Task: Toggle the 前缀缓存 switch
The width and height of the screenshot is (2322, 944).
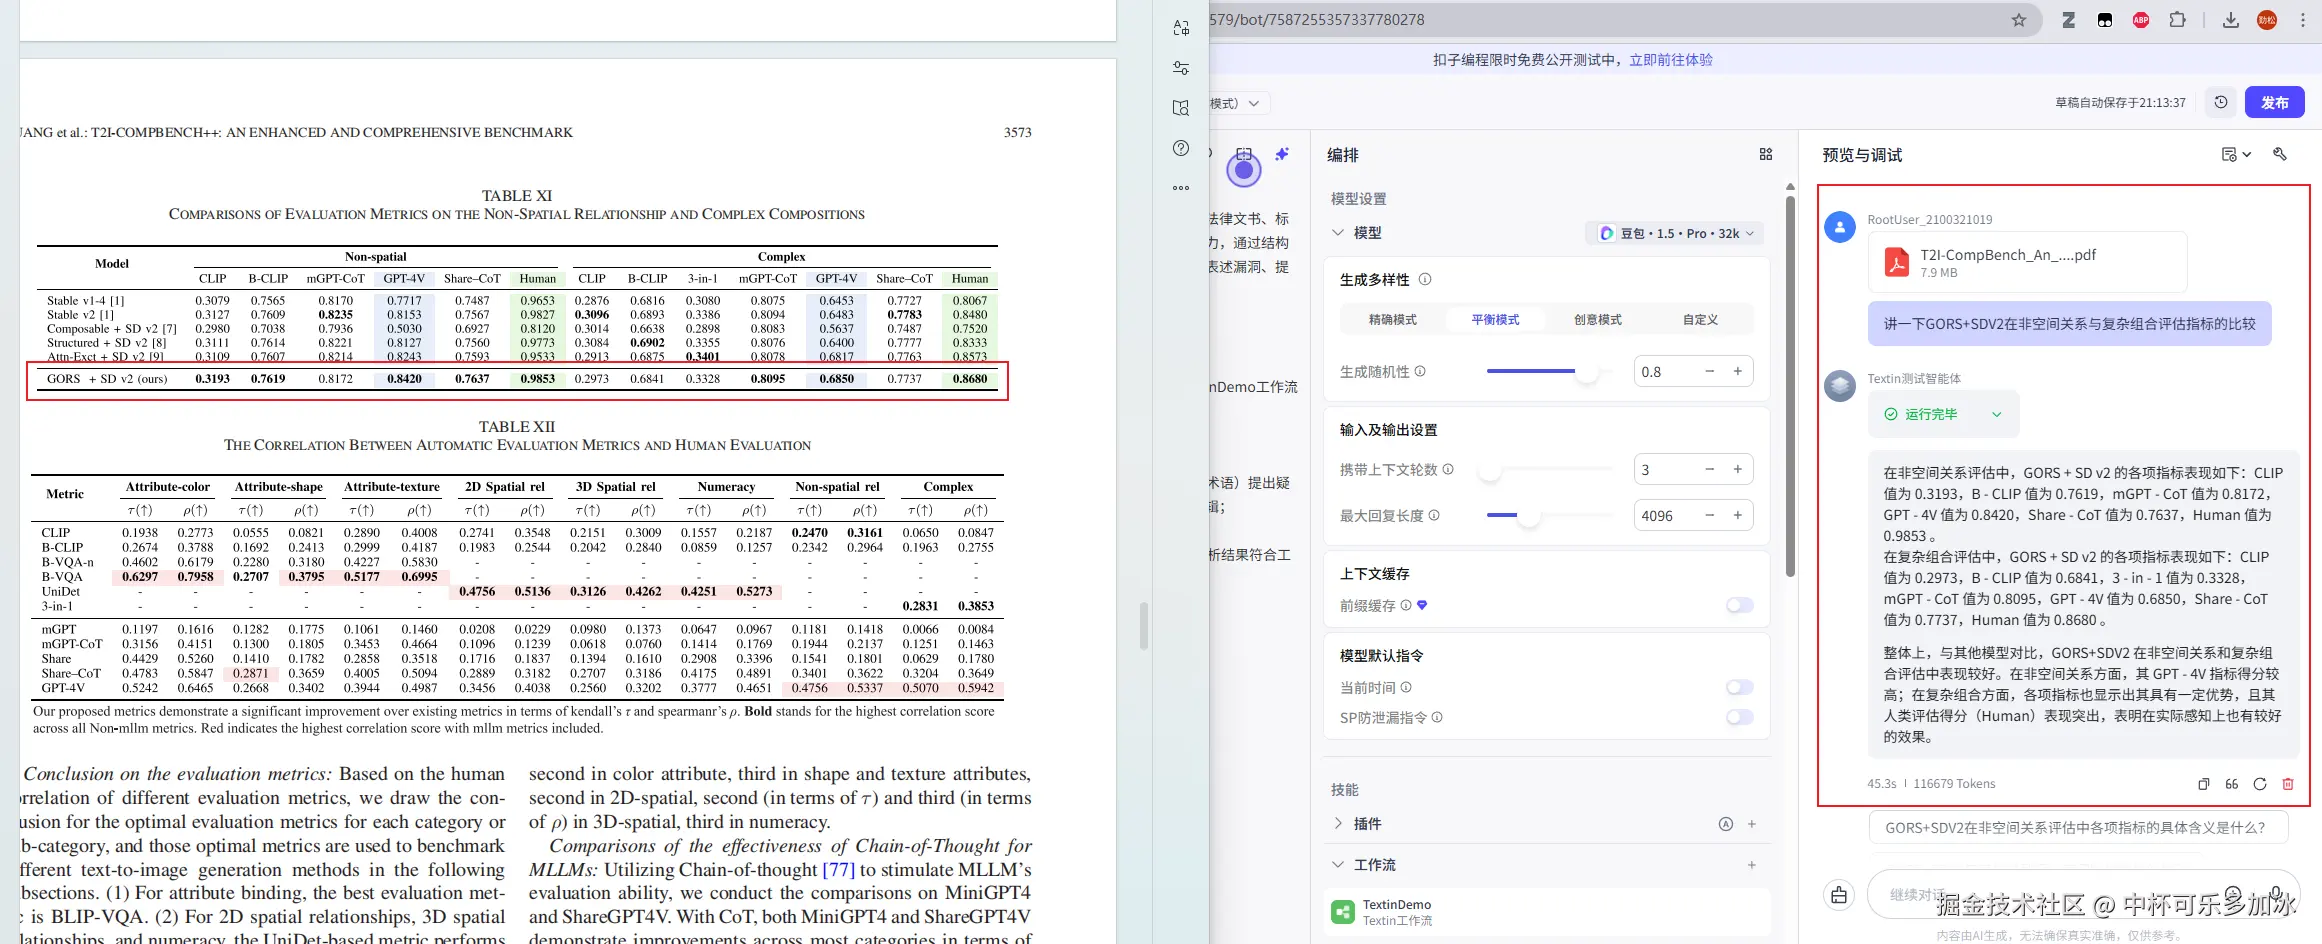Action: click(1739, 605)
